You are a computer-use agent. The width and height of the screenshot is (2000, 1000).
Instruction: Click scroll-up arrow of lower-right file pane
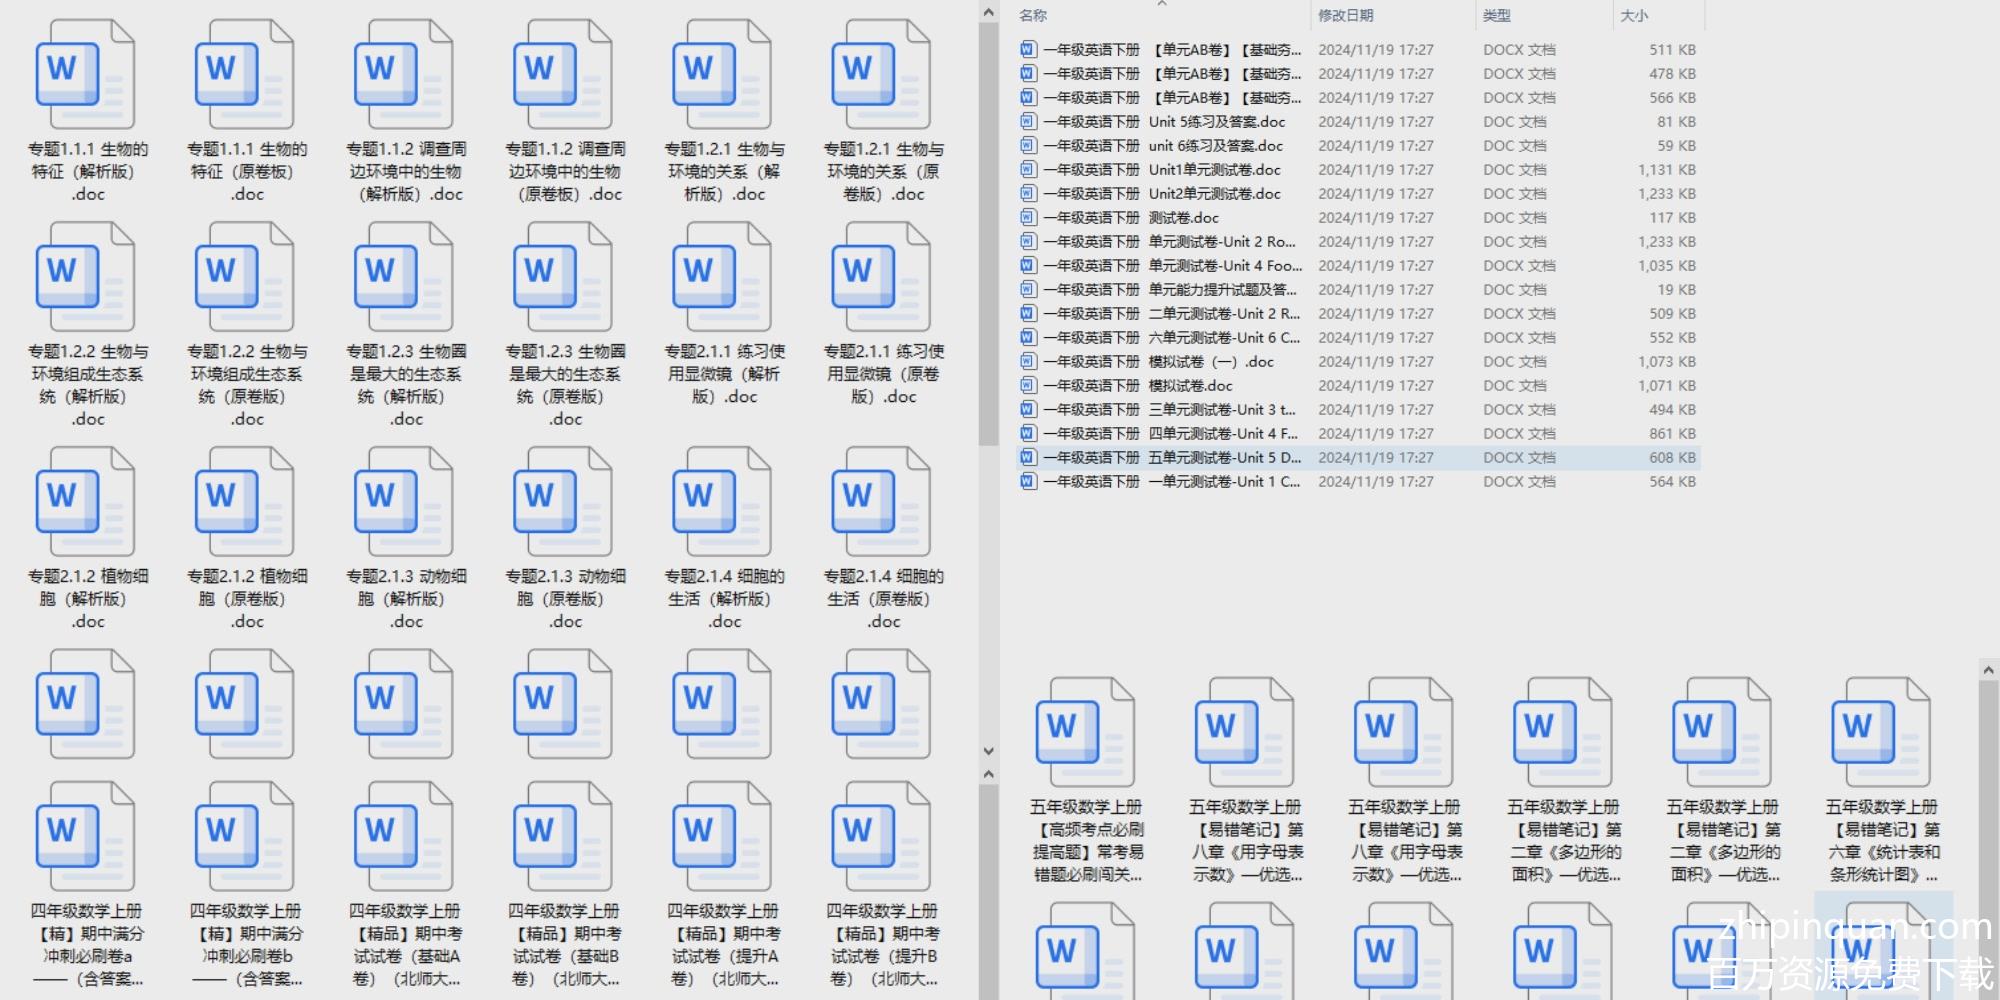click(x=1988, y=670)
